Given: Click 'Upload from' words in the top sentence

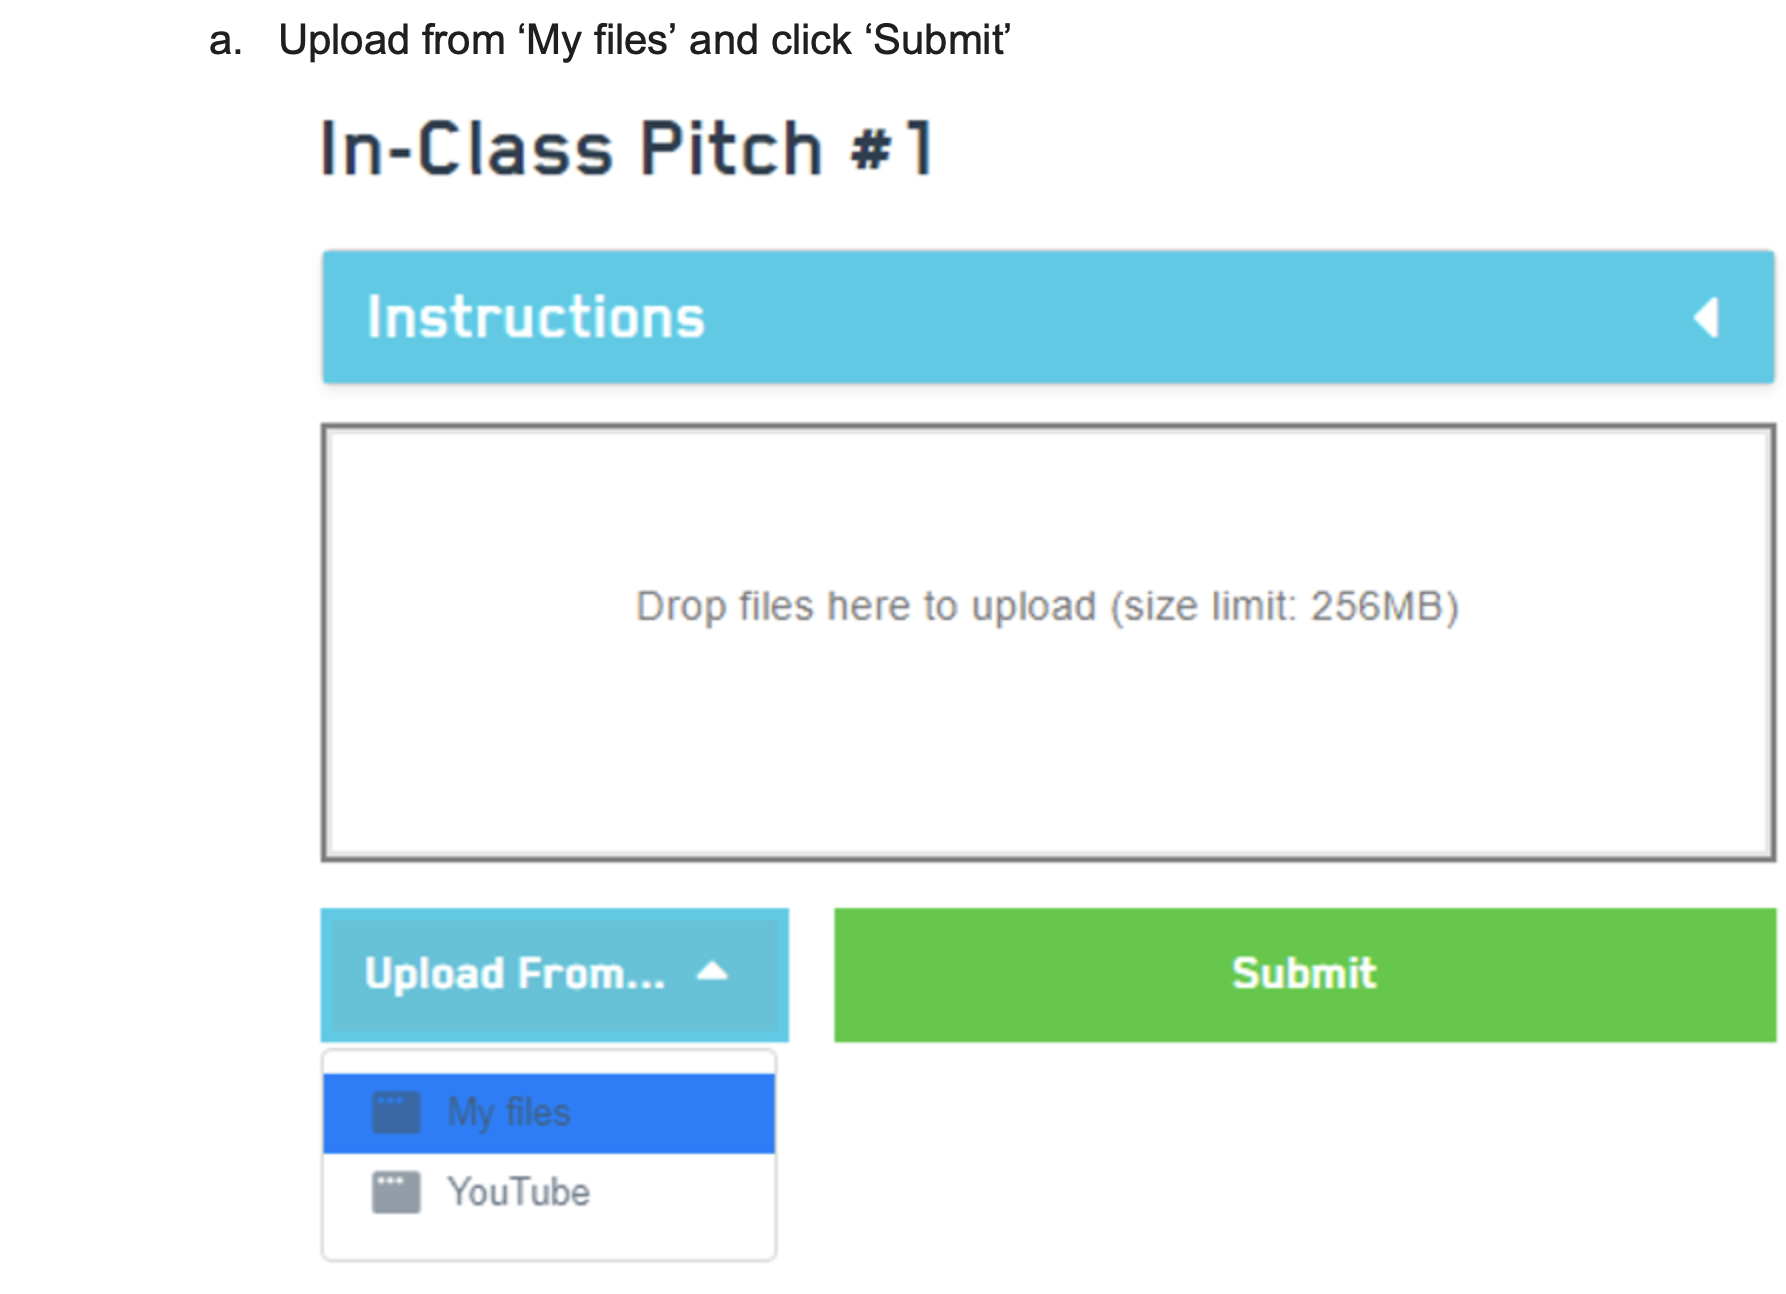Looking at the screenshot, I should pos(392,41).
